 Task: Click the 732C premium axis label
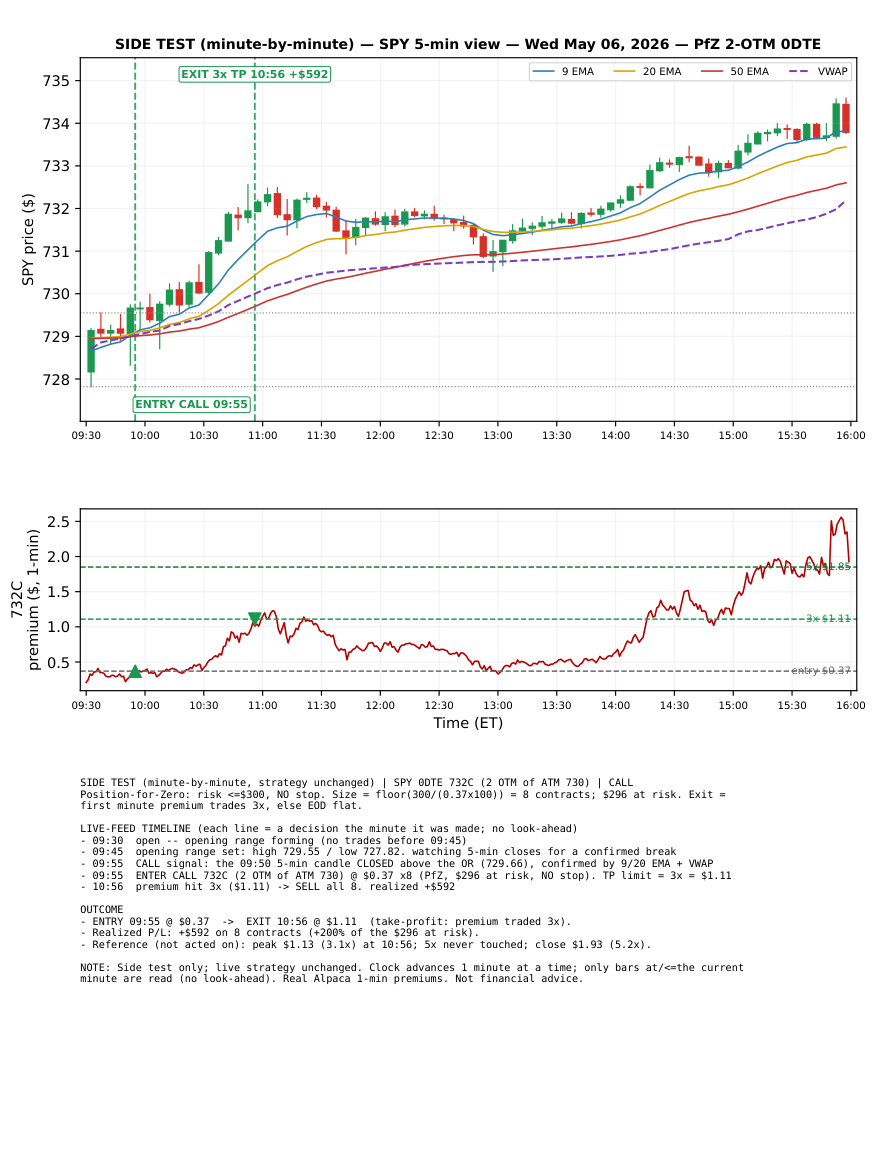point(25,600)
